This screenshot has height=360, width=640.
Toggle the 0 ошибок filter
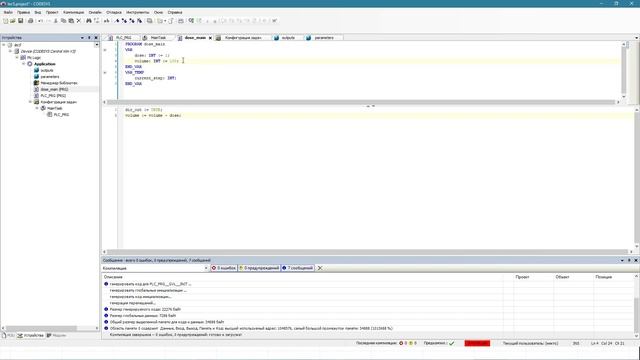[x=224, y=268]
